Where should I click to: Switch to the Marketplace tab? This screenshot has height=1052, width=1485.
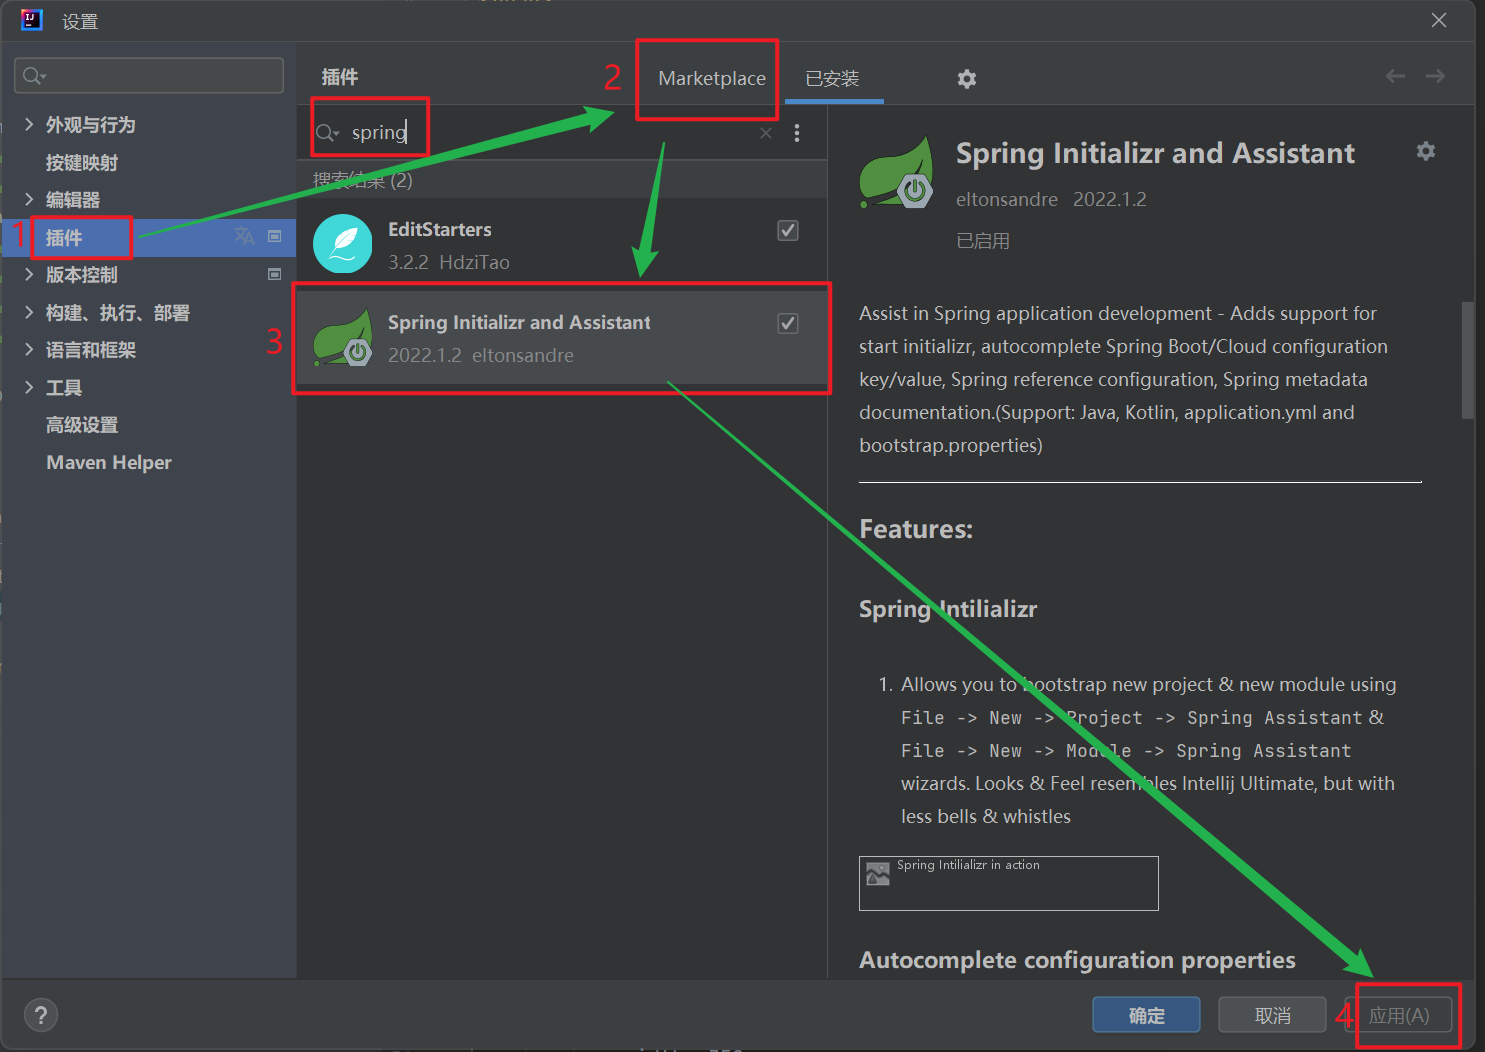(x=711, y=79)
